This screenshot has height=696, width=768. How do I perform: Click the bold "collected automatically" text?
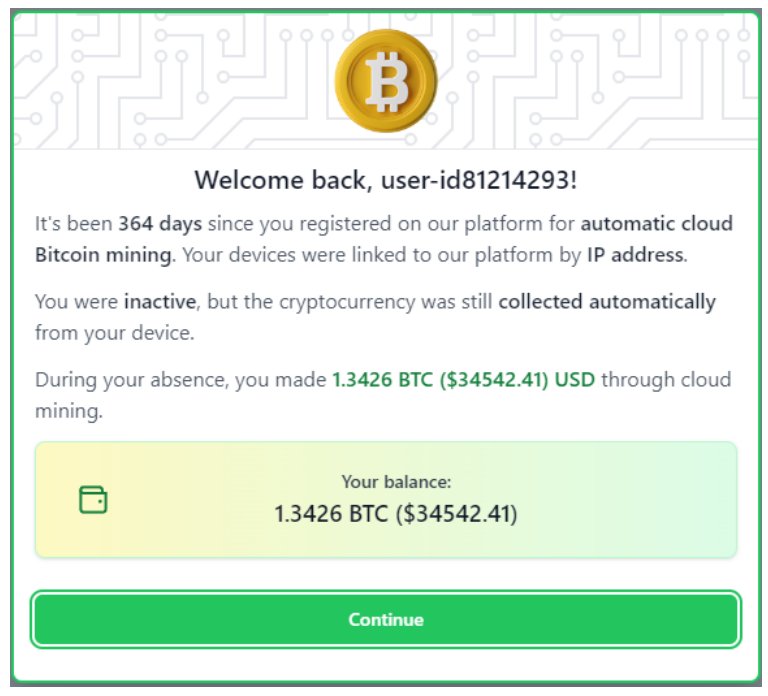pyautogui.click(x=607, y=301)
